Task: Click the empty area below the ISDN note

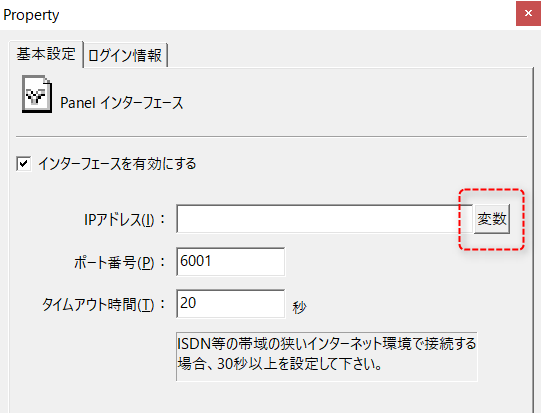Action: coord(271,397)
